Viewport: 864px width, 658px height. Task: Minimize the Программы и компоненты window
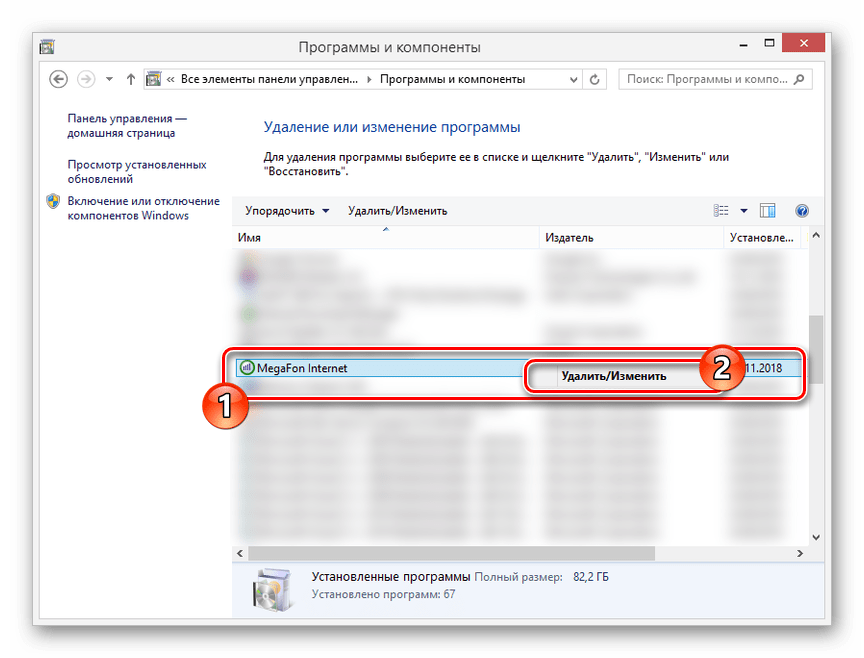(x=743, y=44)
